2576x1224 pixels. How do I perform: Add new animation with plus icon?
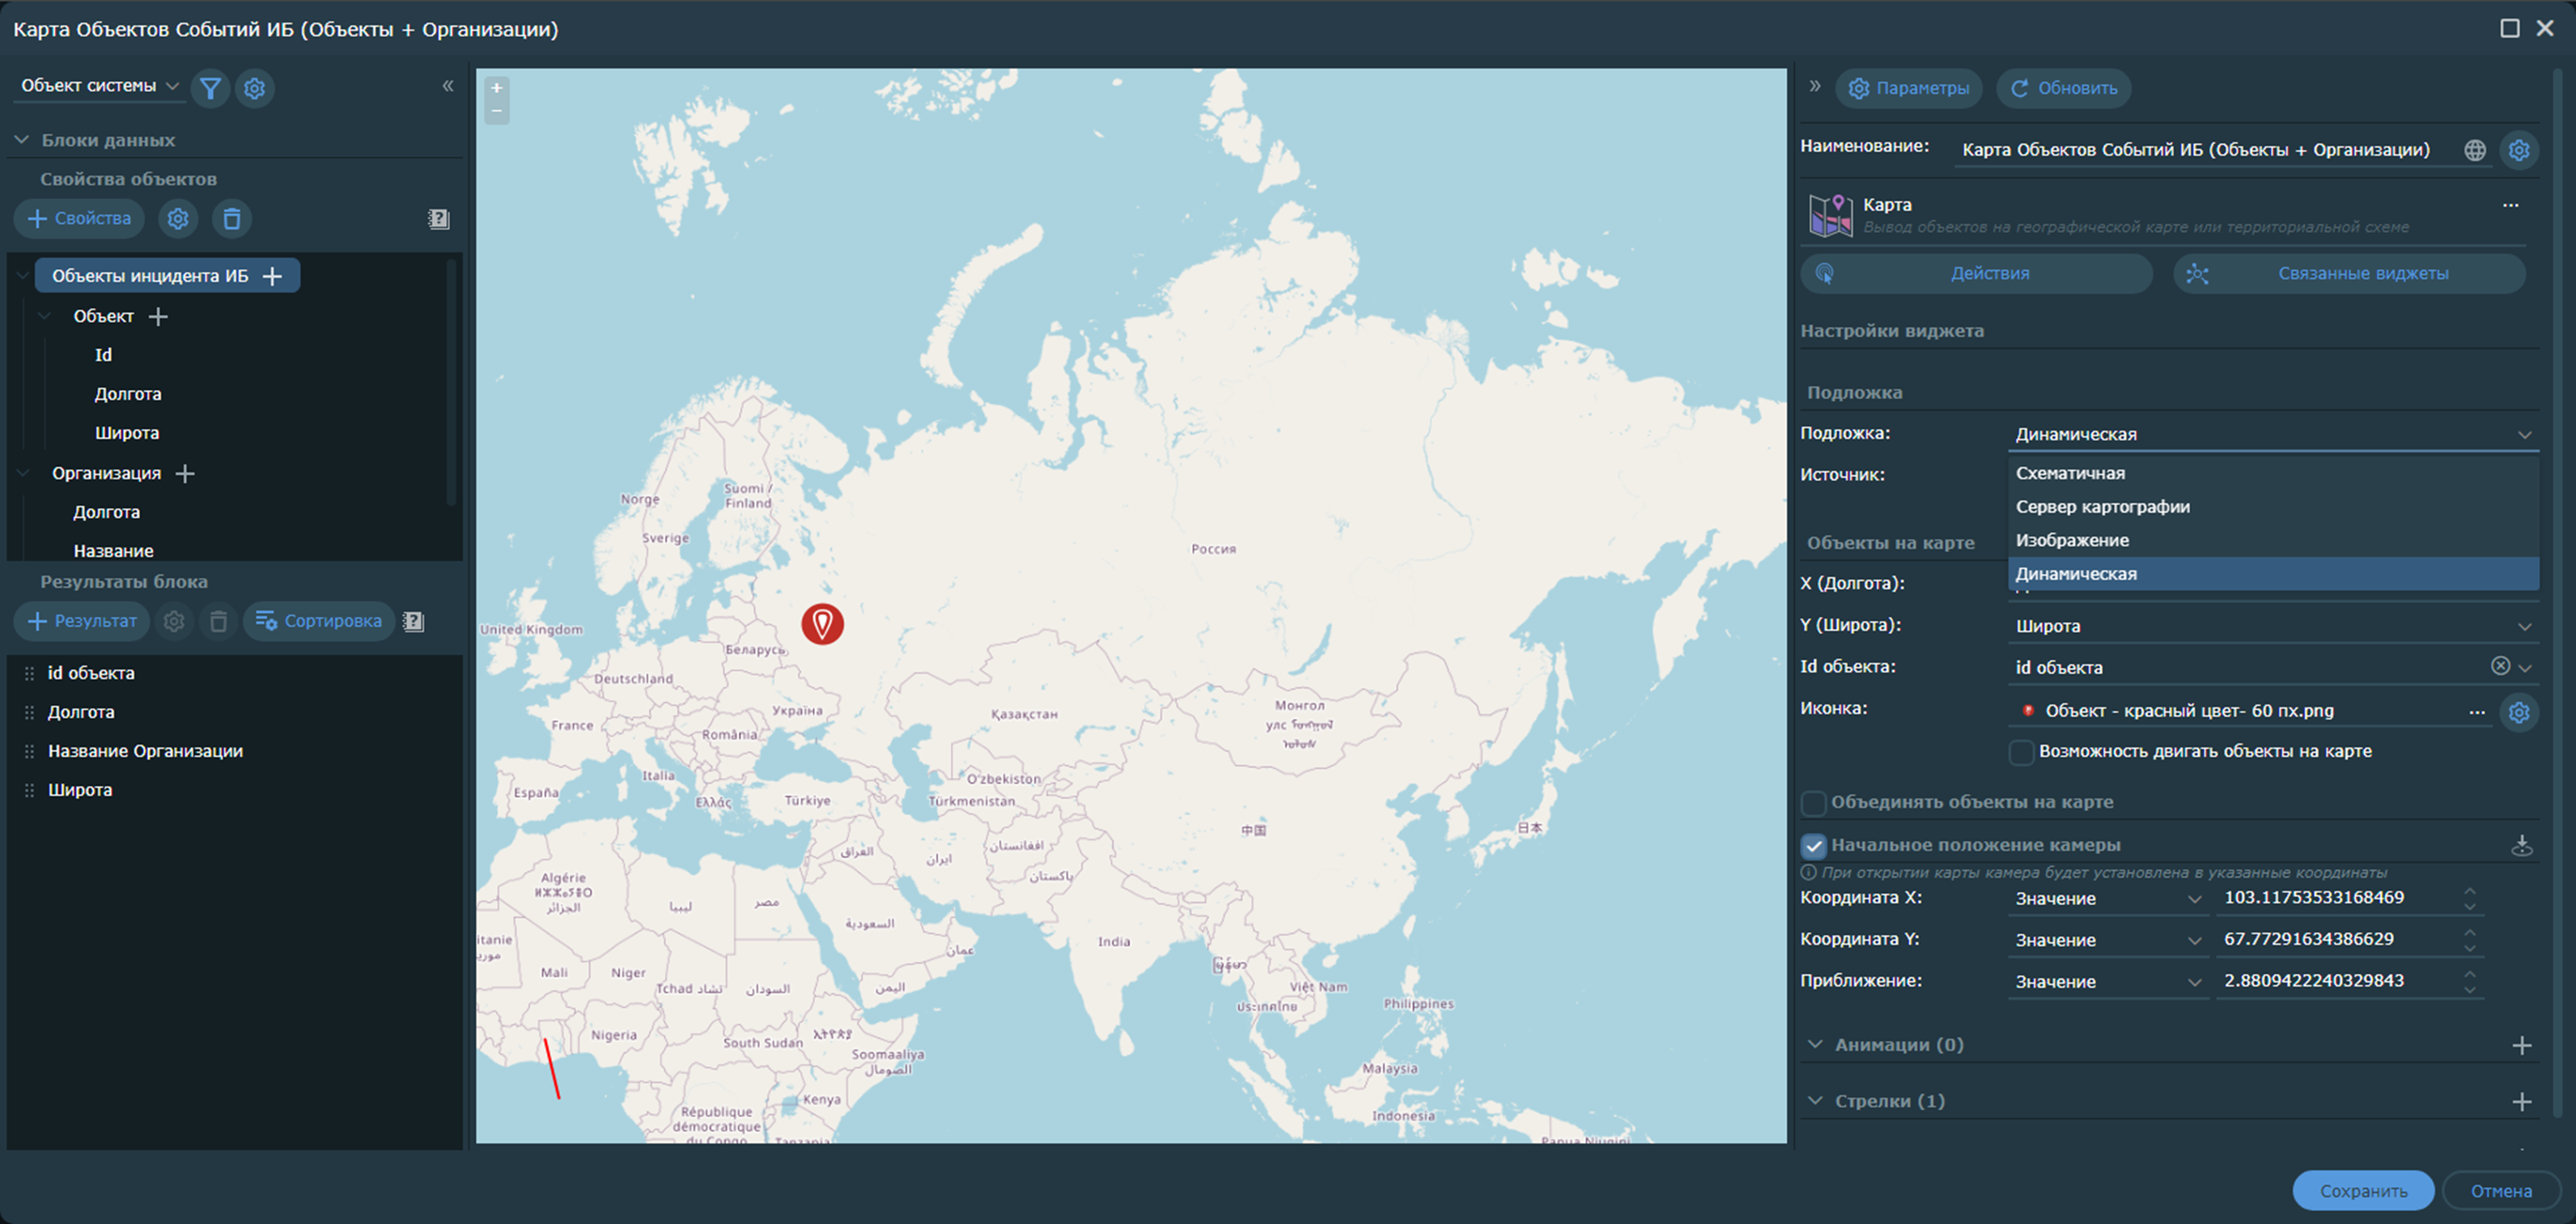coord(2521,1045)
